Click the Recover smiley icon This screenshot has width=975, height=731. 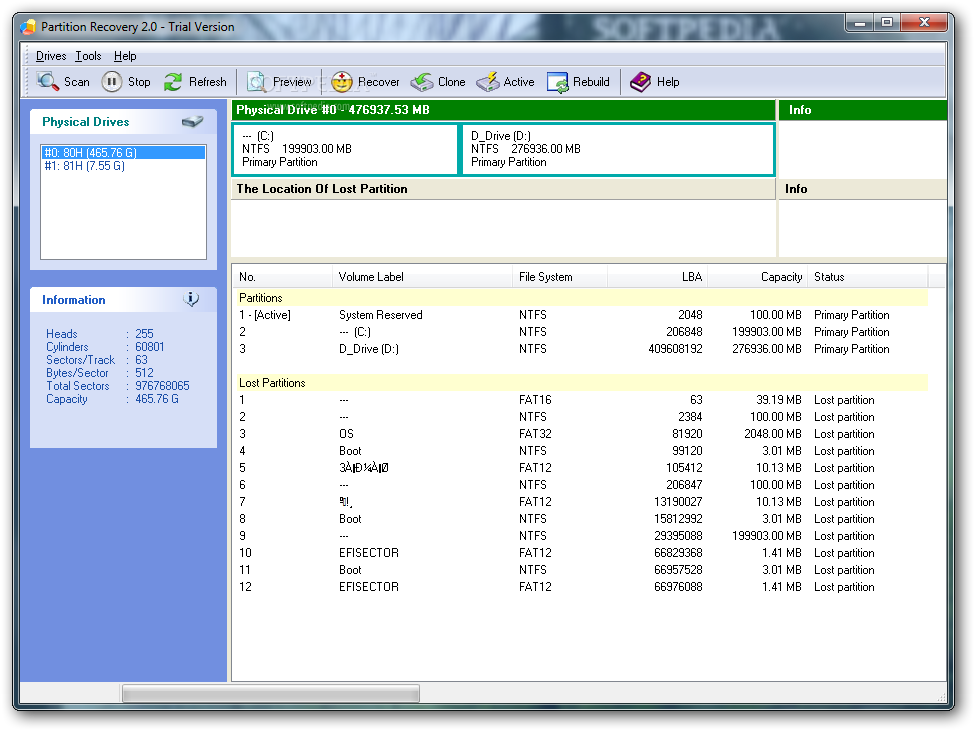coord(342,81)
